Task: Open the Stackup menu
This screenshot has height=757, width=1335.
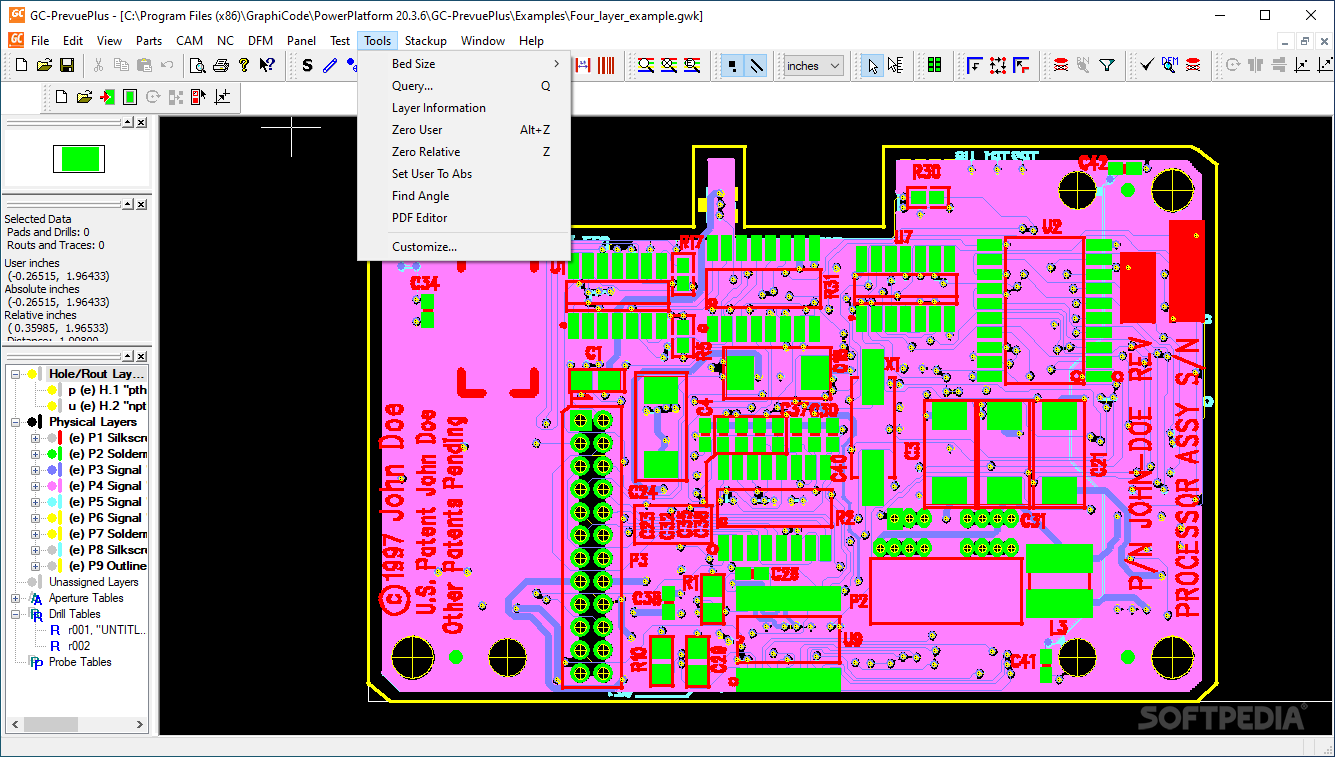Action: point(425,41)
